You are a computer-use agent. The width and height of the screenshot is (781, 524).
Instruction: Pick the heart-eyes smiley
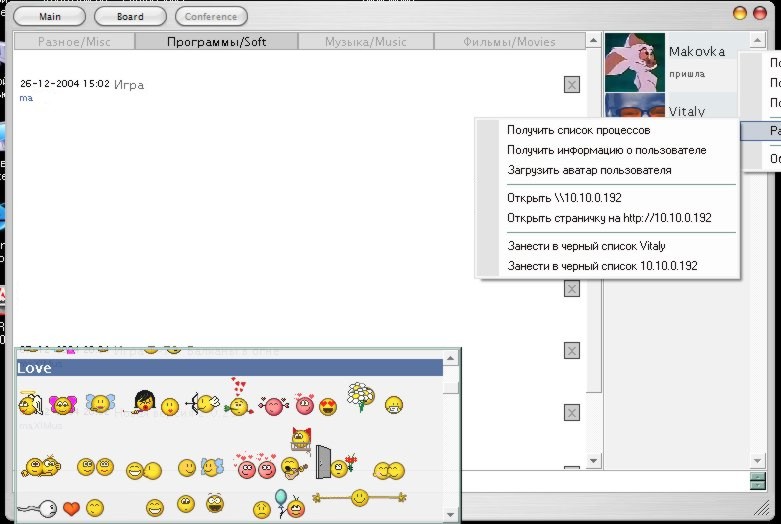327,406
